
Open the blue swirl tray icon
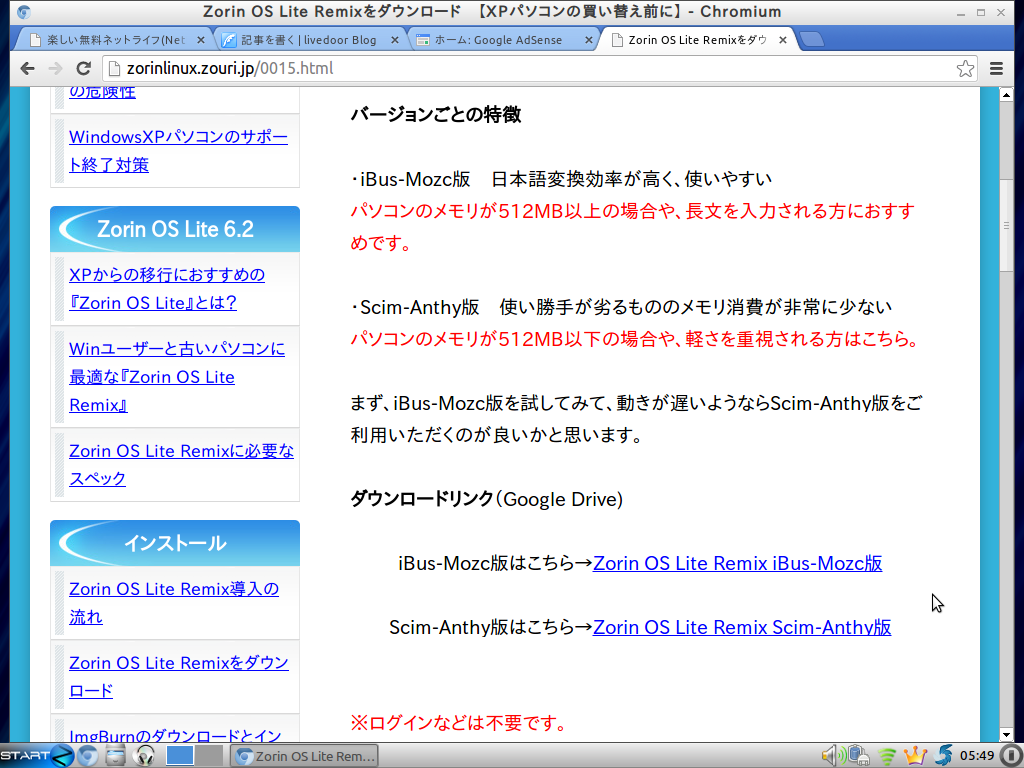(x=944, y=756)
